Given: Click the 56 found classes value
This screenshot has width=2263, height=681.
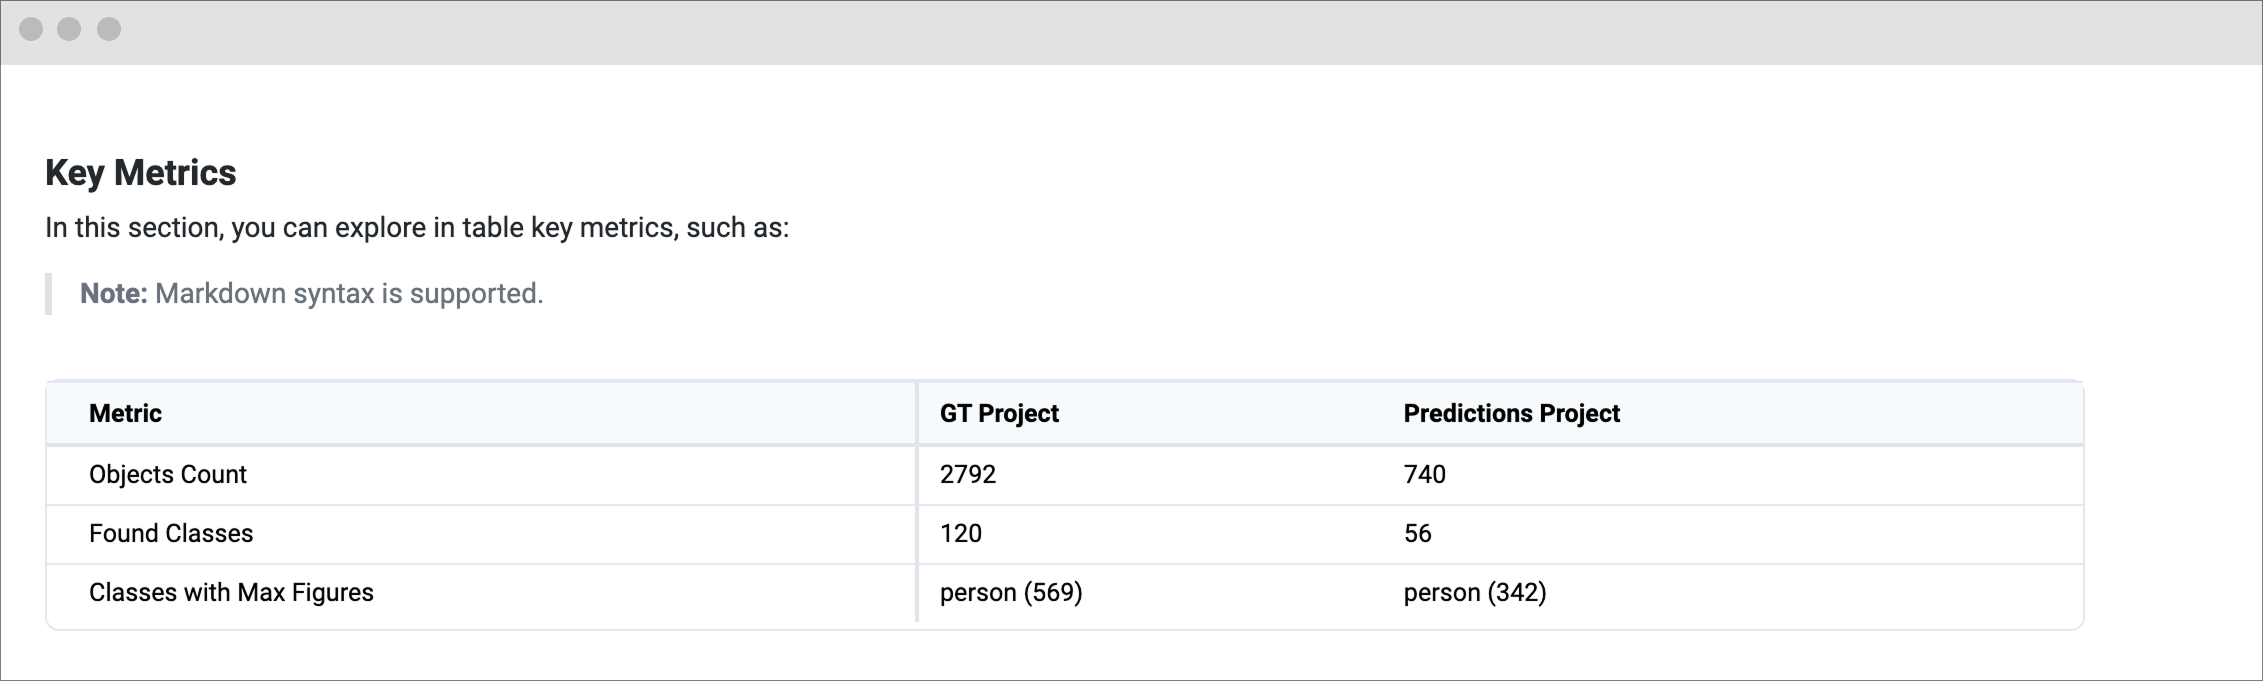Looking at the screenshot, I should [1418, 533].
